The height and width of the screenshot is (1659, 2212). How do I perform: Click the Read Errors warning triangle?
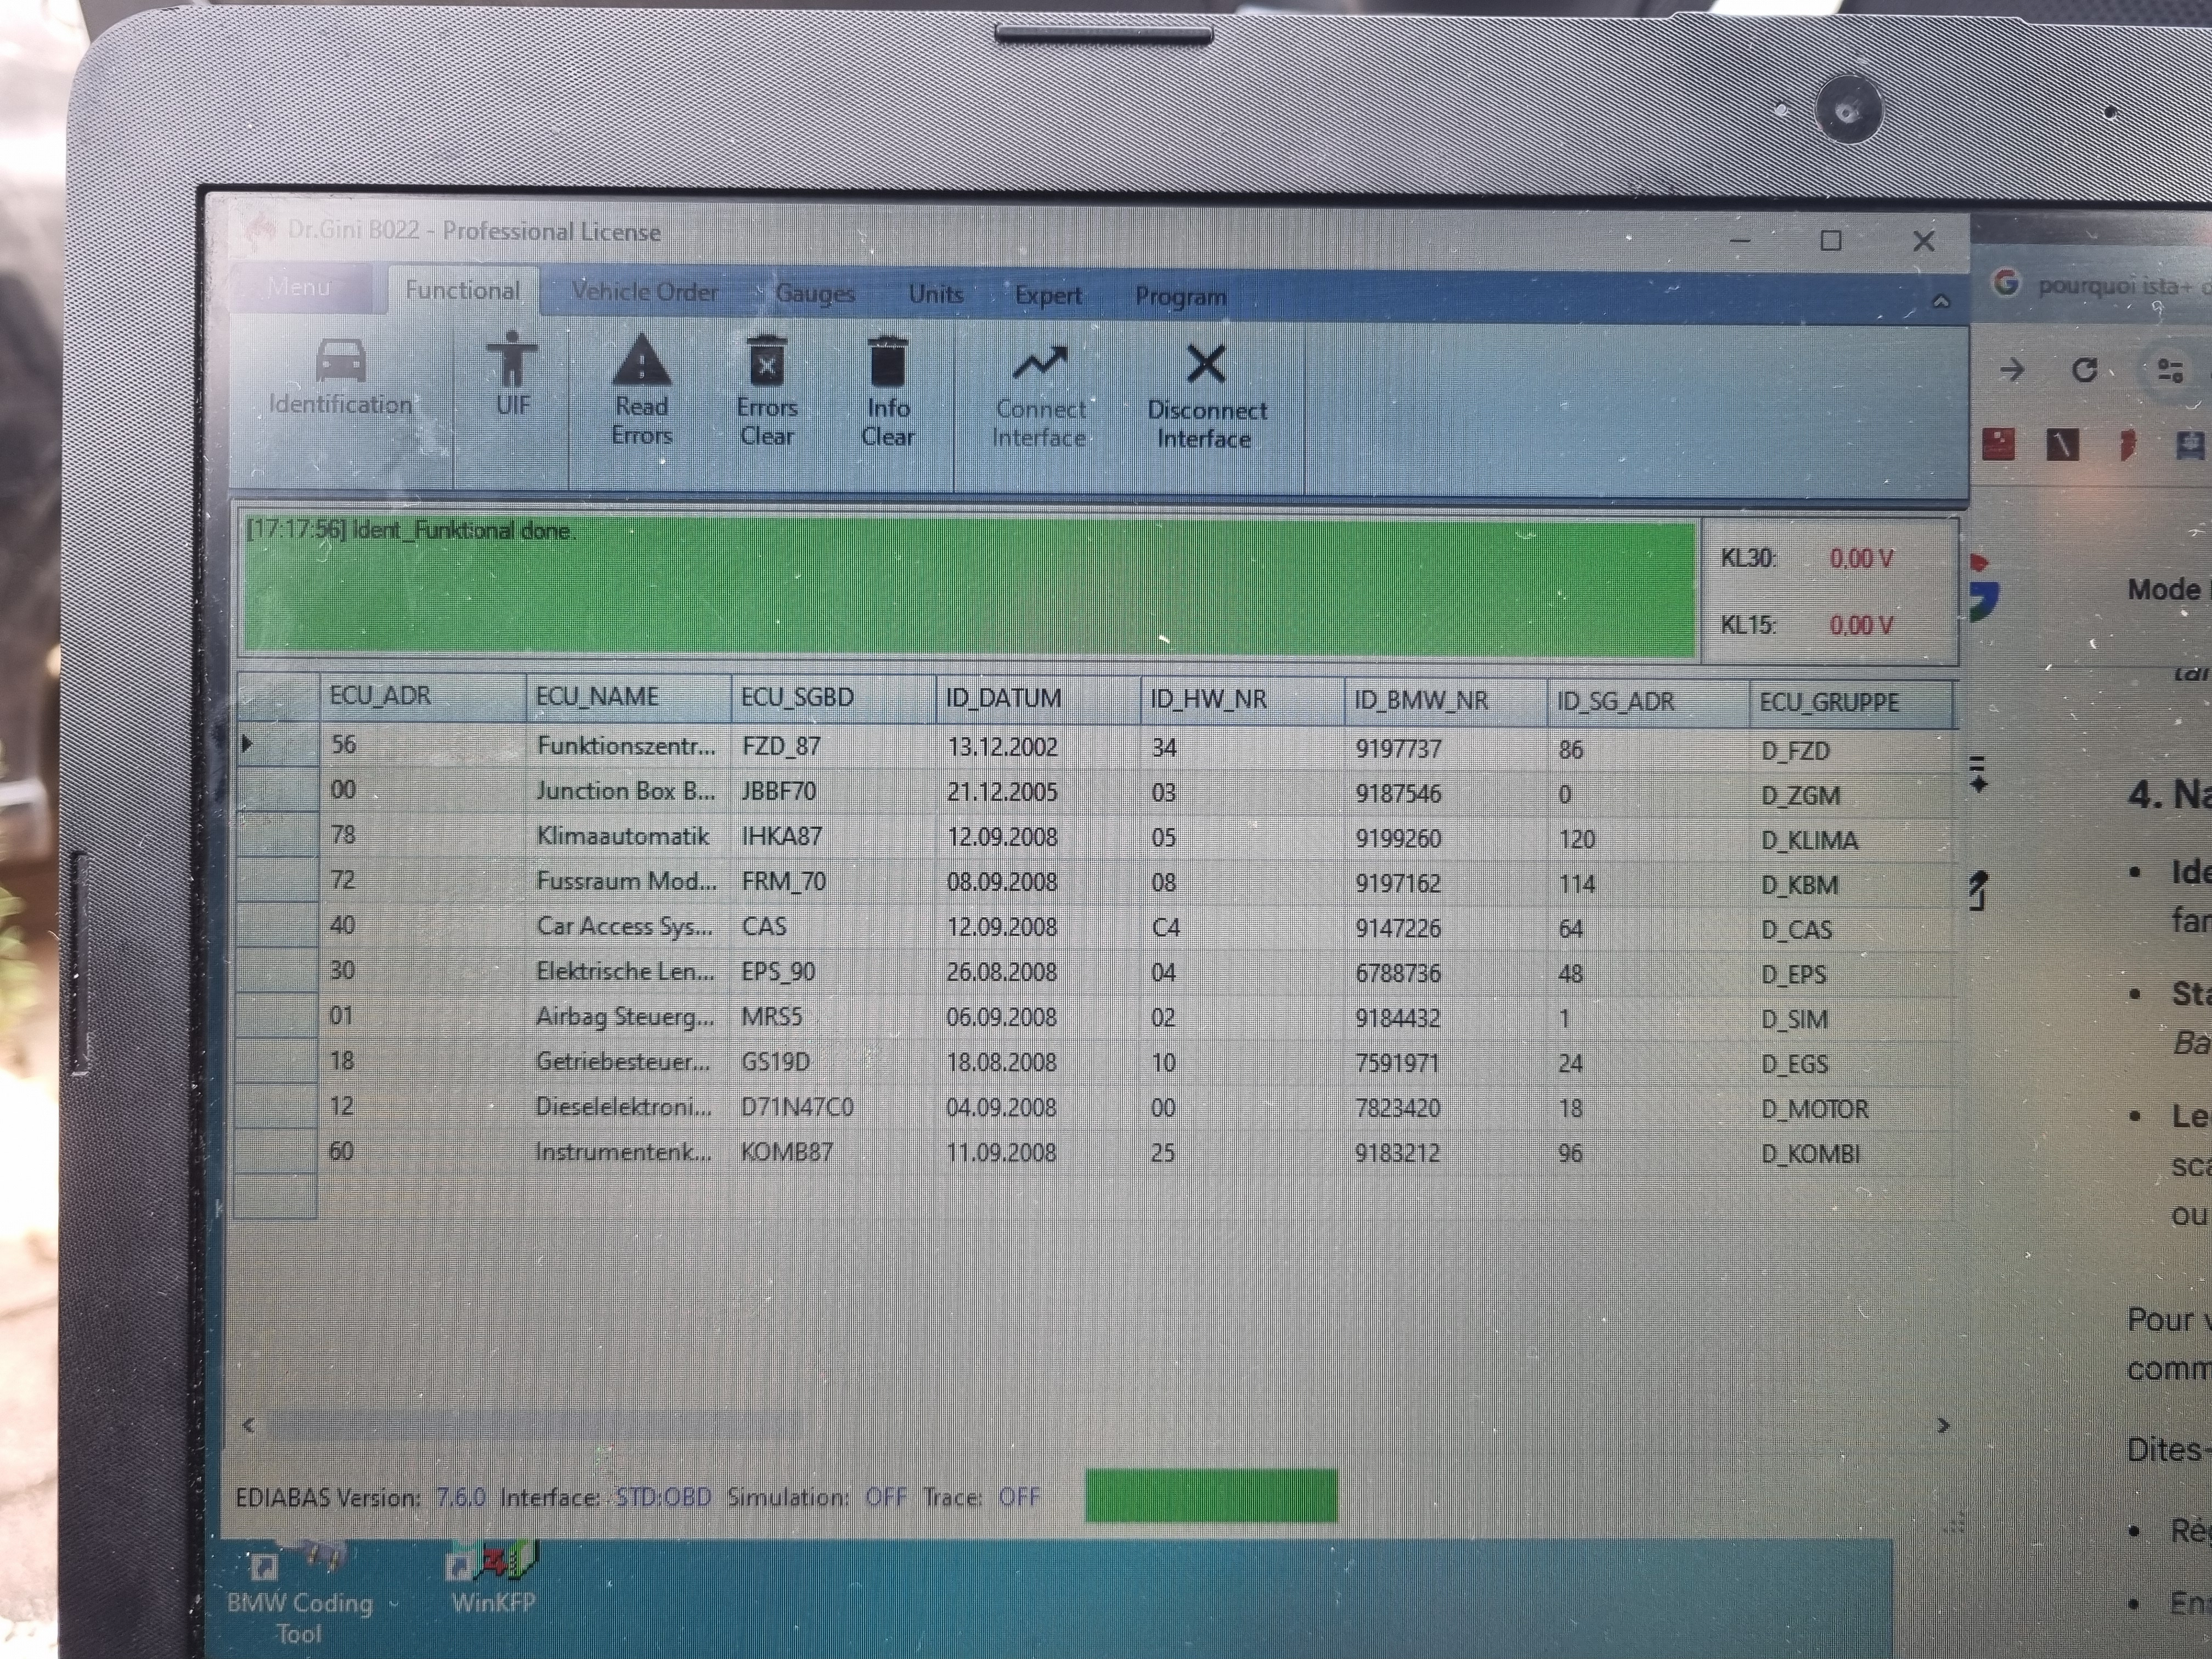point(641,360)
